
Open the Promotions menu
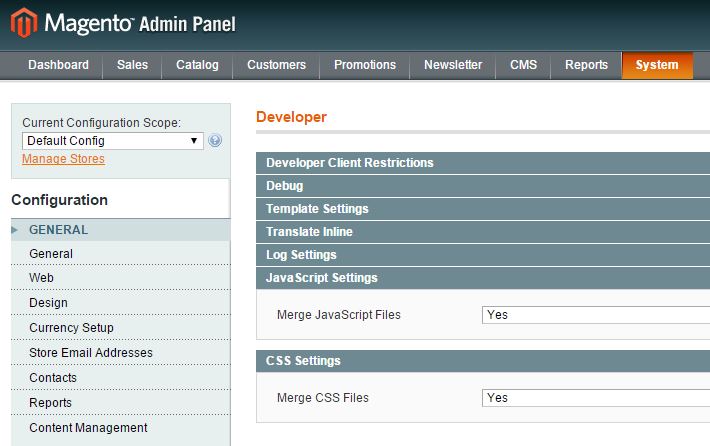coord(365,65)
